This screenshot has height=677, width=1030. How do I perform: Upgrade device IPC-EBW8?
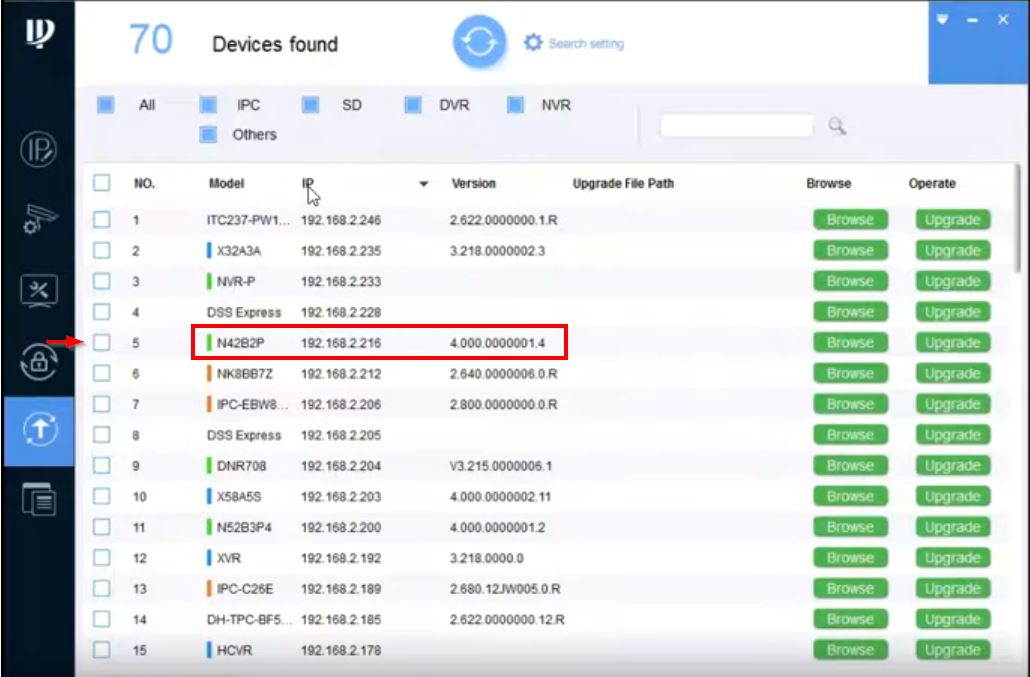click(952, 404)
